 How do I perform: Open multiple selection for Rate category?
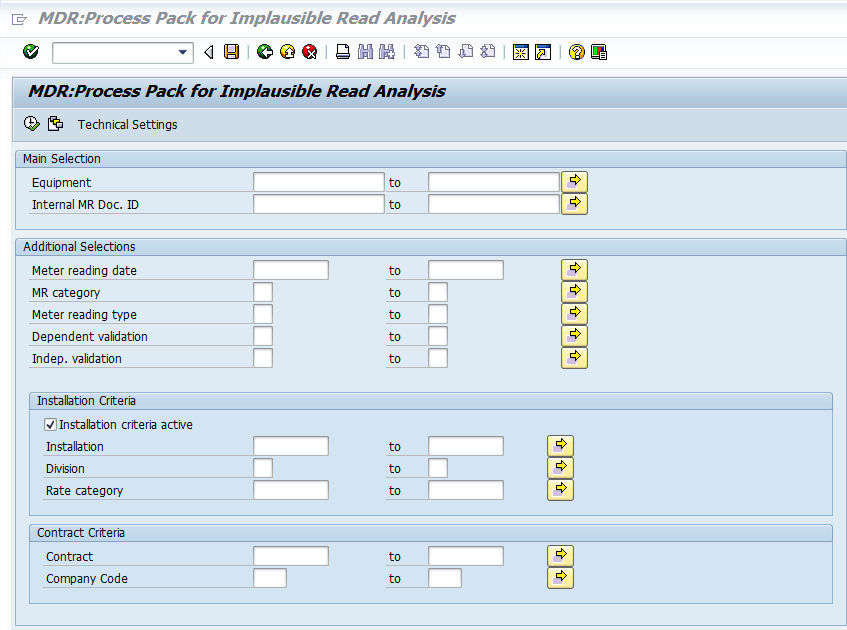(x=560, y=490)
